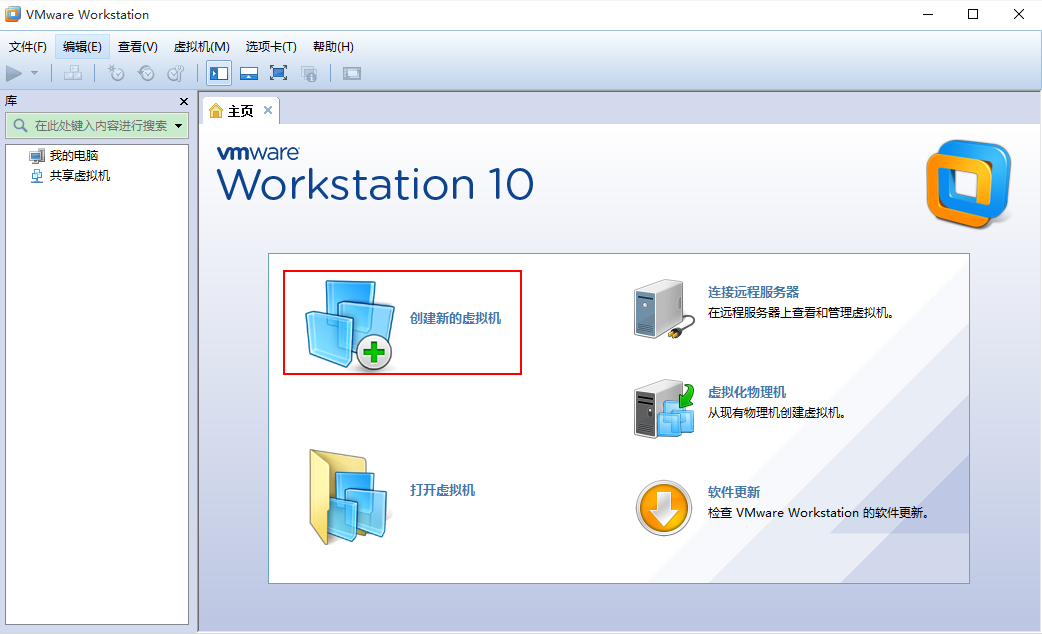Open the snapshot manager wrench-clock icon
The width and height of the screenshot is (1042, 634).
[x=175, y=73]
